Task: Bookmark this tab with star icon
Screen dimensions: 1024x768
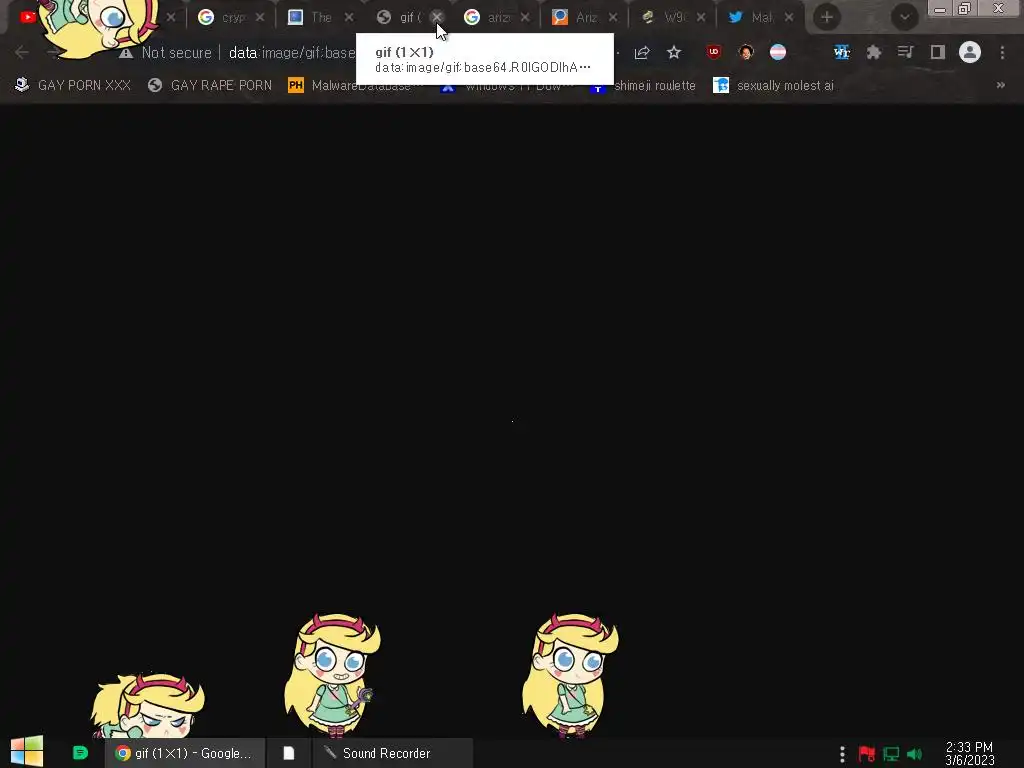Action: tap(674, 52)
